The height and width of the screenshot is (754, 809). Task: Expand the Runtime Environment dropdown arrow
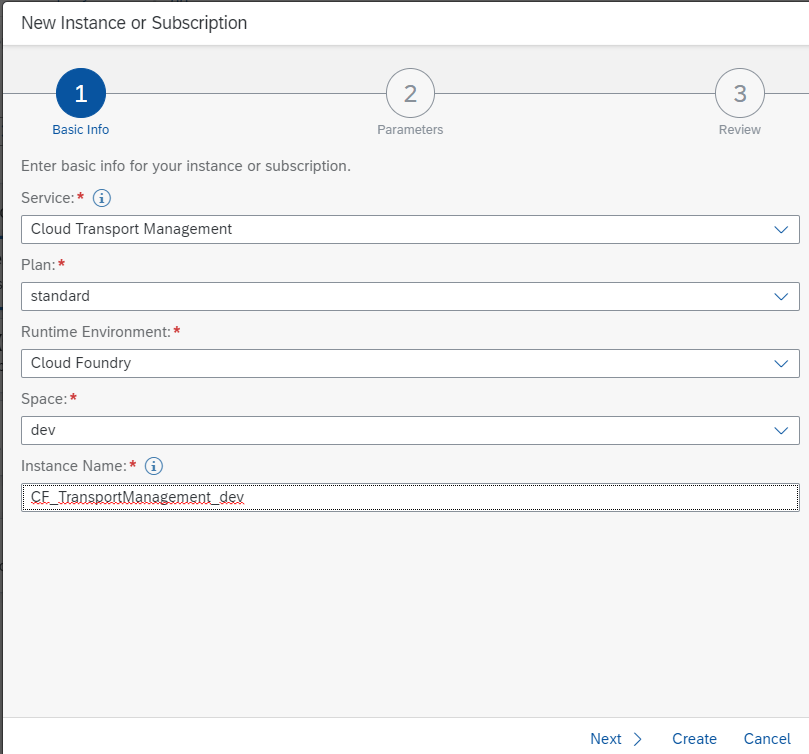tap(781, 363)
